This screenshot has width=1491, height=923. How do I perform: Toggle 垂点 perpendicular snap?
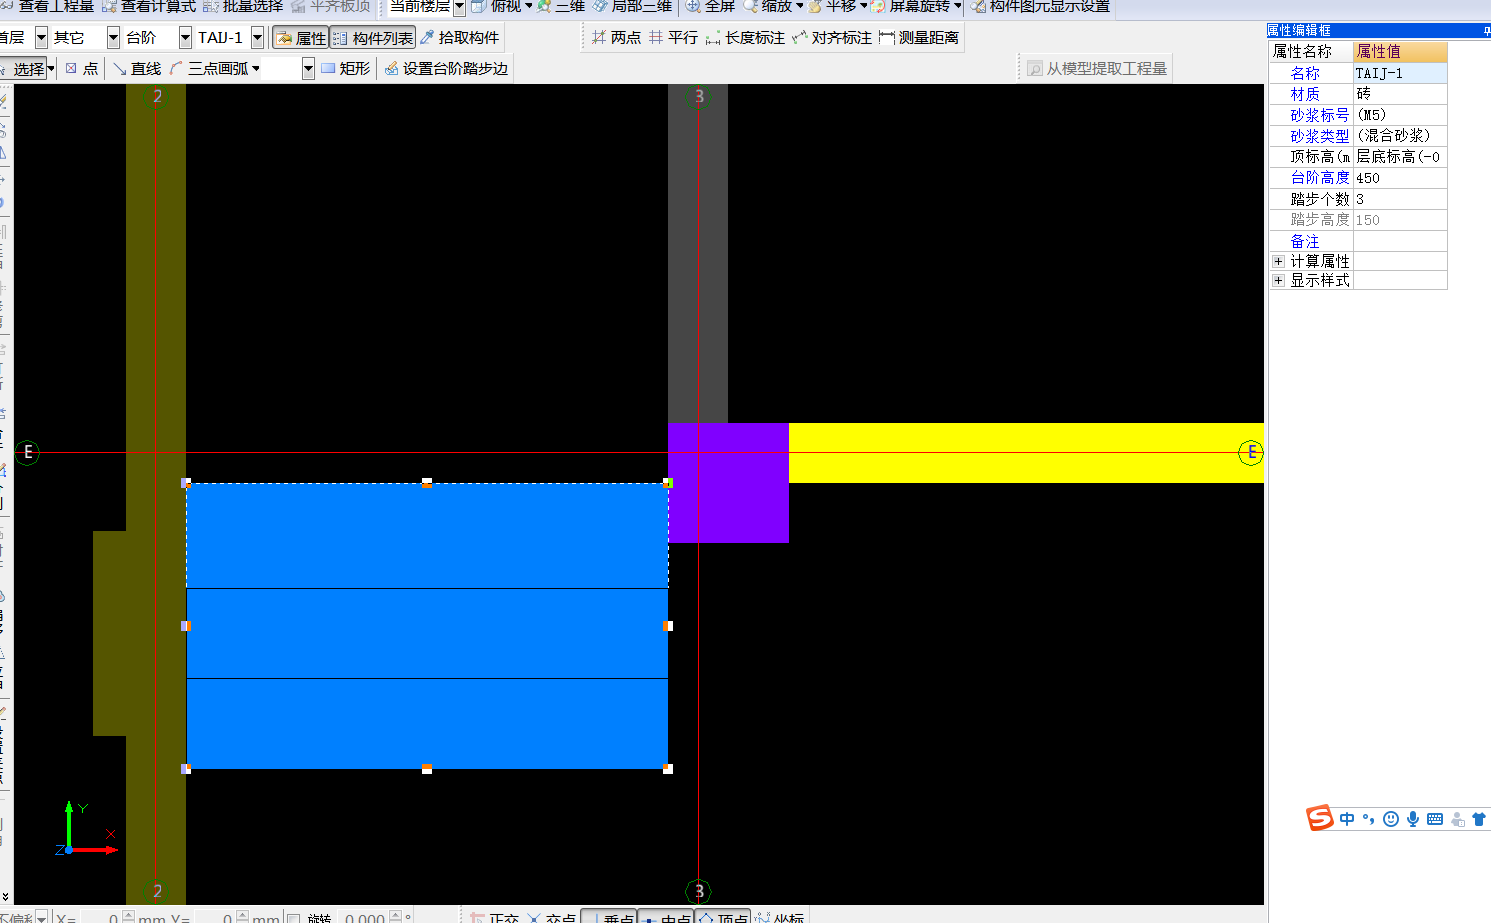point(608,918)
